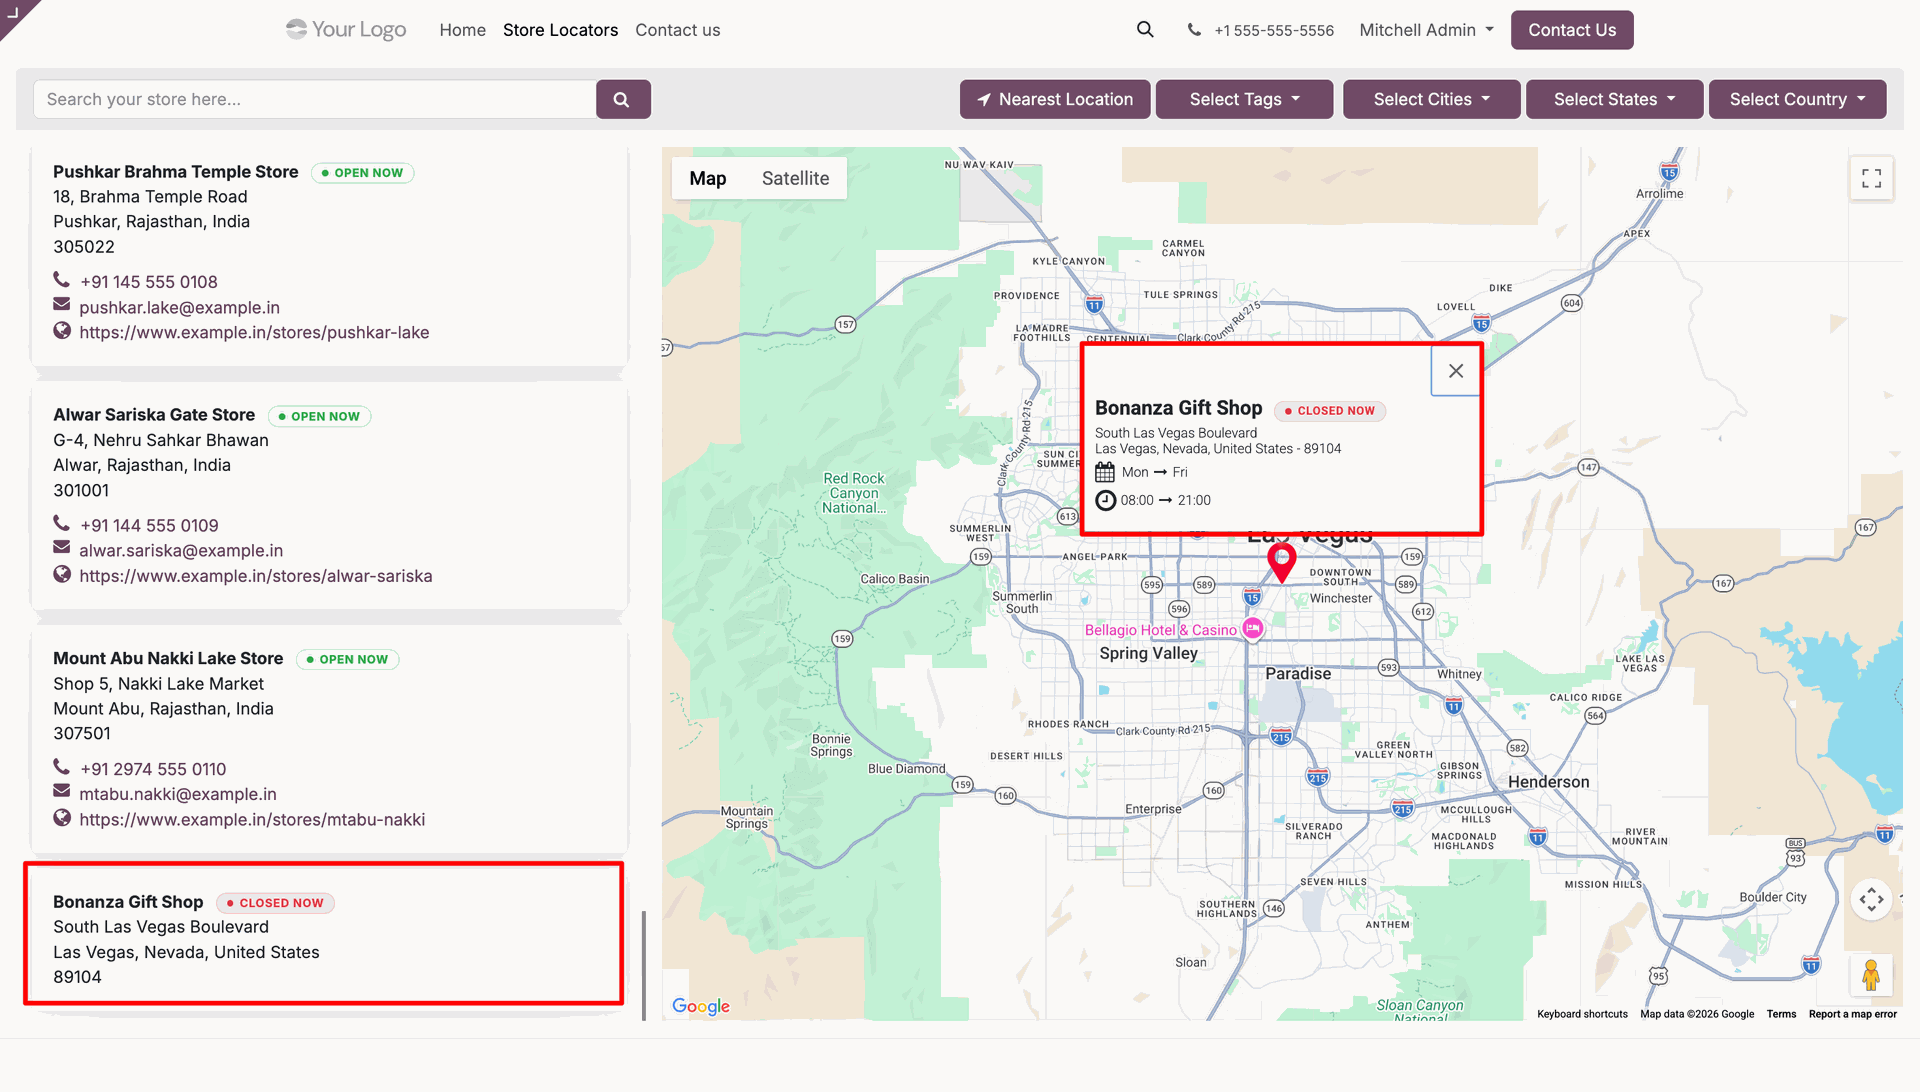
Task: Open the Select Cities dropdown
Action: (1431, 100)
